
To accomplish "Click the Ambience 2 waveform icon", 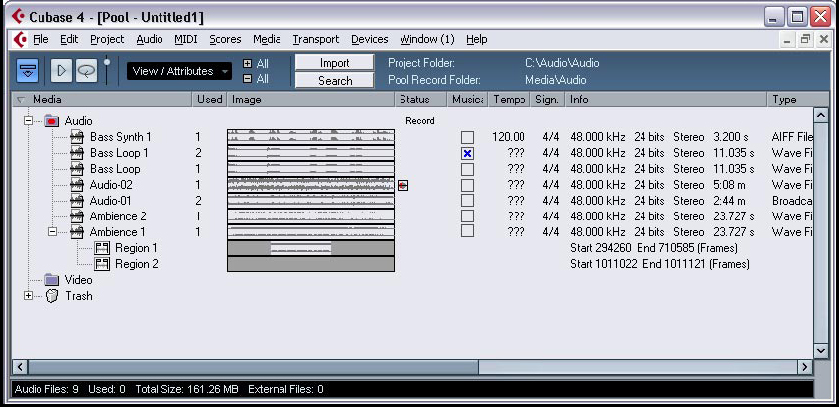I will (77, 216).
